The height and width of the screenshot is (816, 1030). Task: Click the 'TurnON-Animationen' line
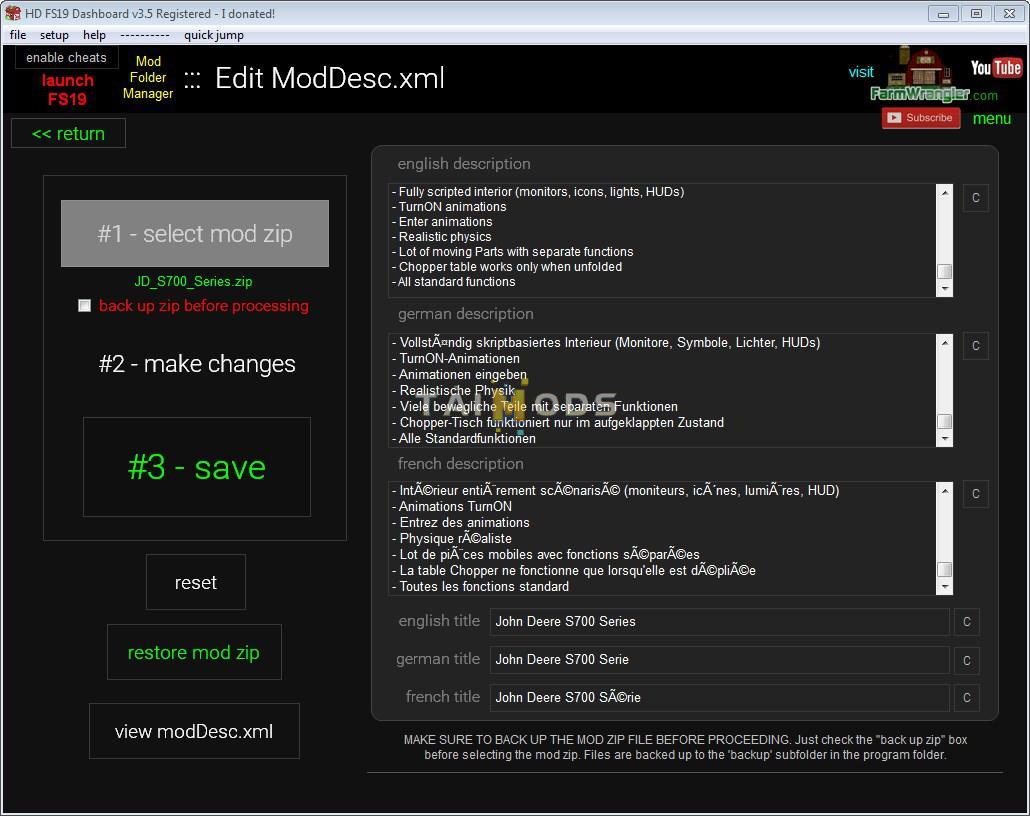(456, 359)
